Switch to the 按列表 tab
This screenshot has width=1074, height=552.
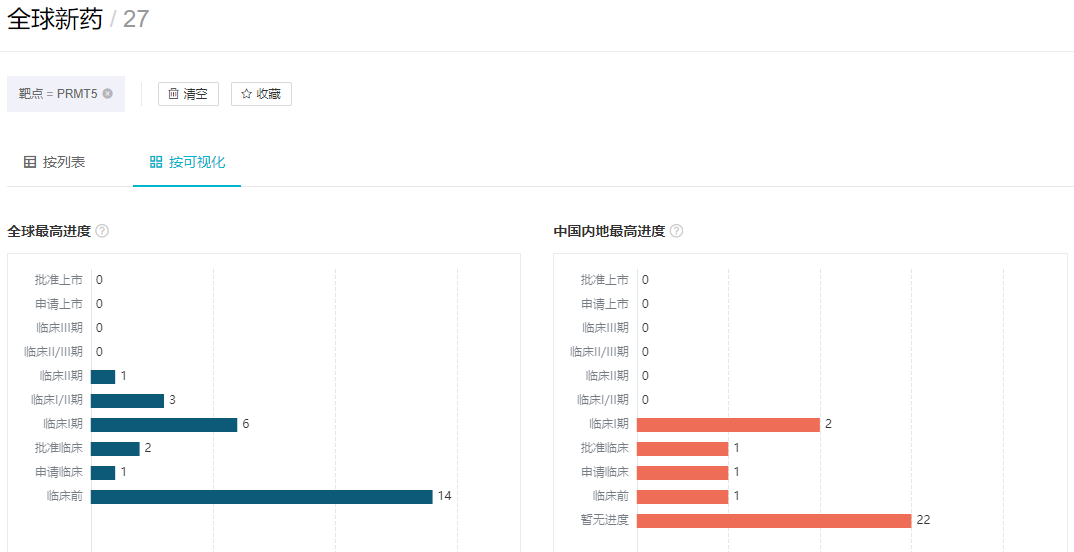55,162
